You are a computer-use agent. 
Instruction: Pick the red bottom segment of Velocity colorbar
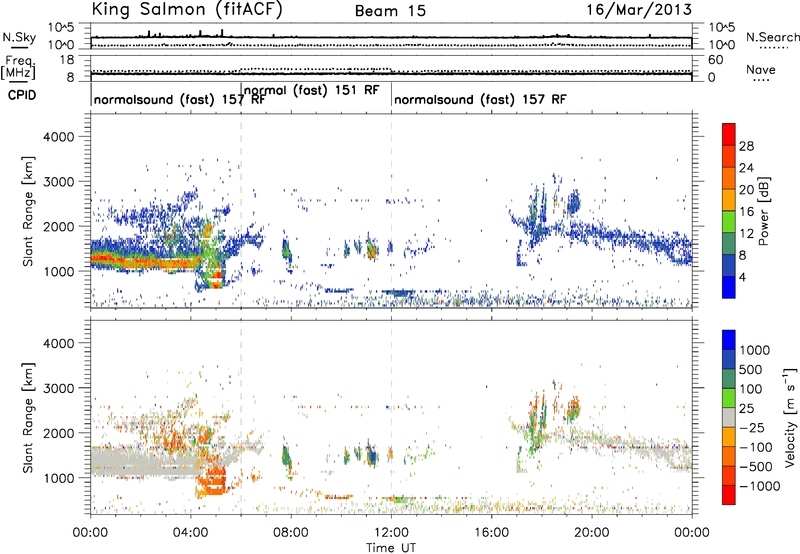(729, 495)
